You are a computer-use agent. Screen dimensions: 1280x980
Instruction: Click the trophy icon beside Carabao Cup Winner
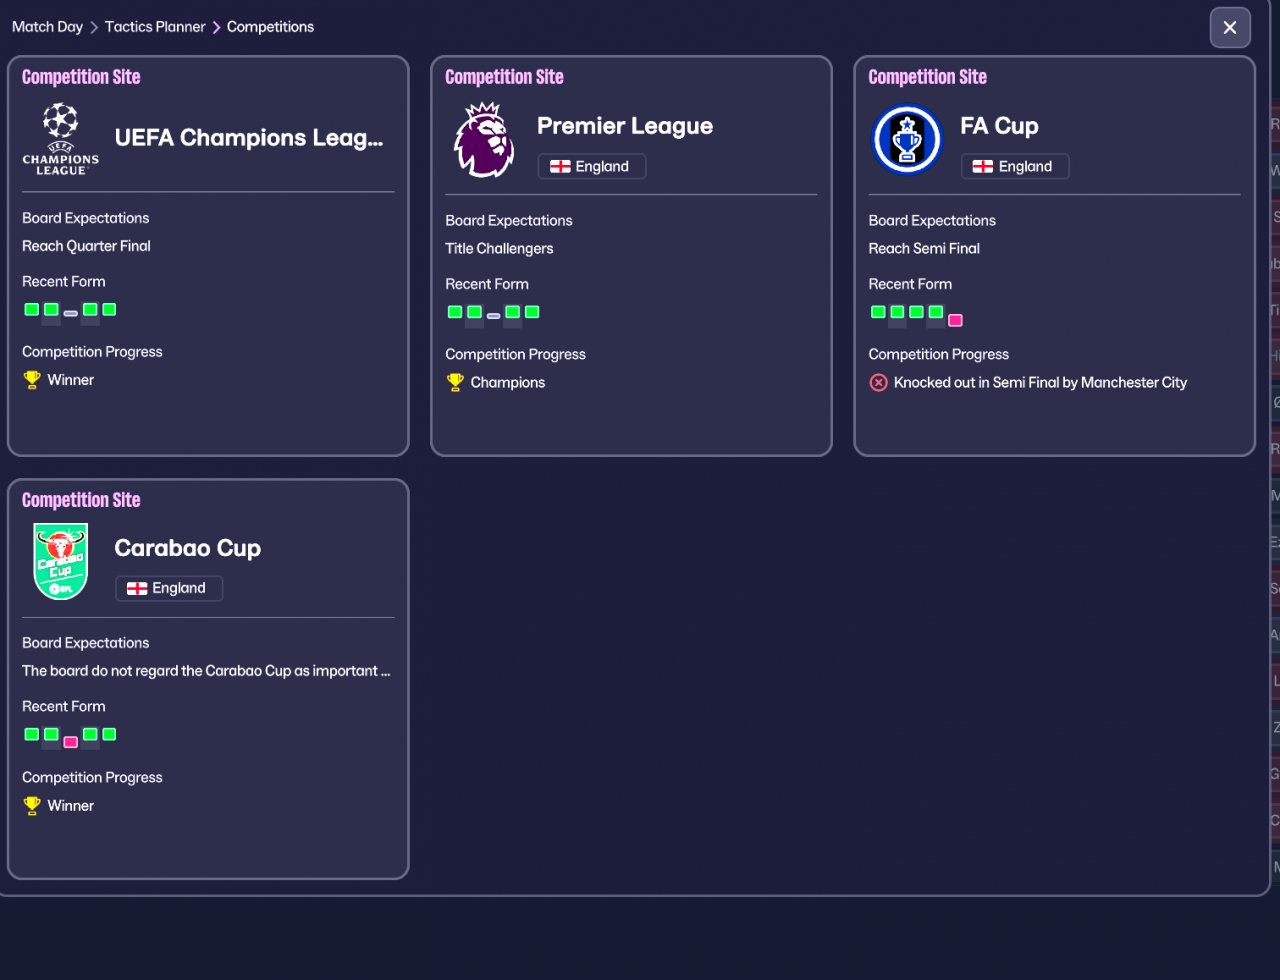pyautogui.click(x=32, y=805)
